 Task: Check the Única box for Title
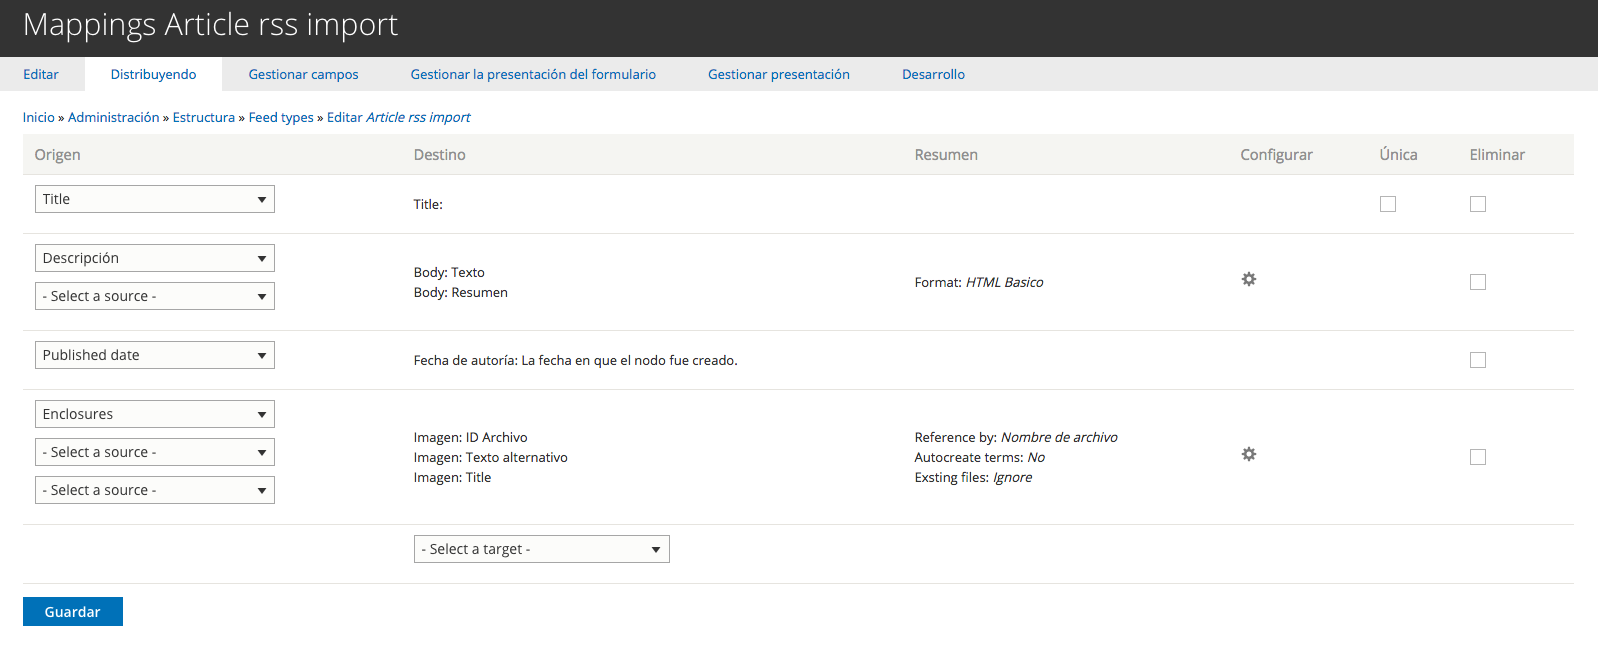click(1387, 204)
